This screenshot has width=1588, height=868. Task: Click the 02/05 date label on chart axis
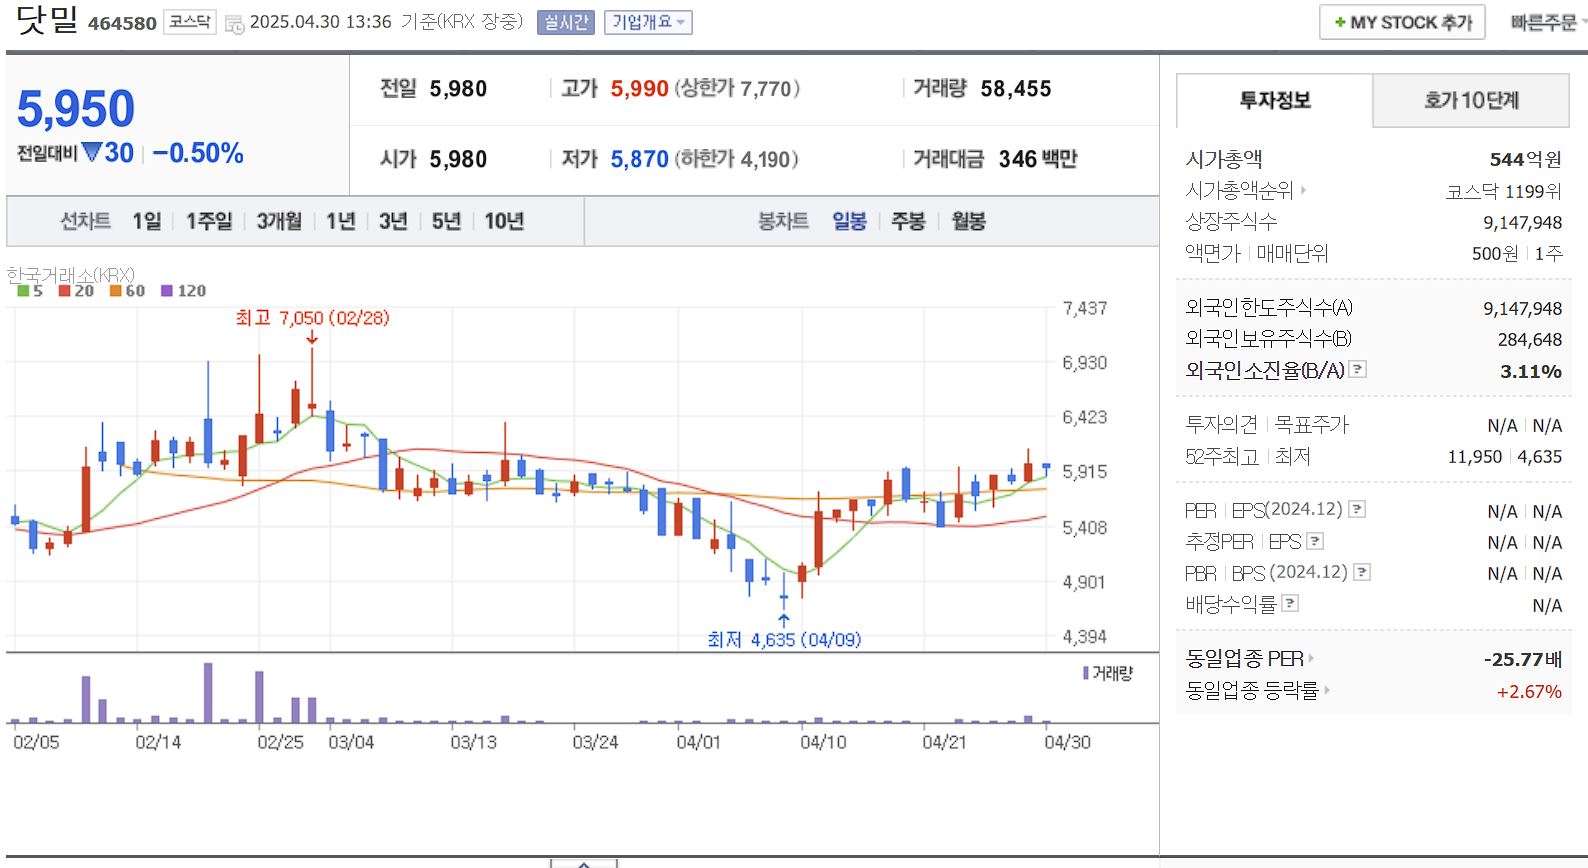36,742
